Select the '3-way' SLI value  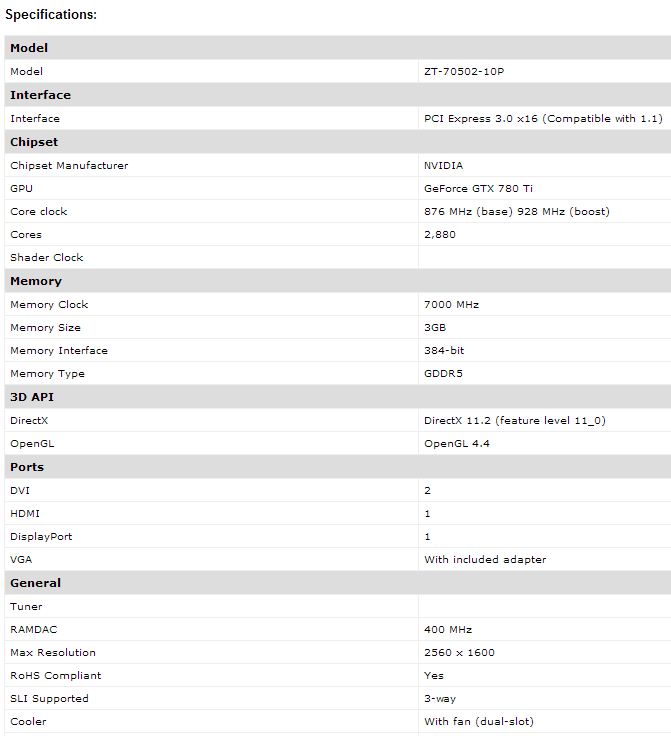tap(440, 698)
